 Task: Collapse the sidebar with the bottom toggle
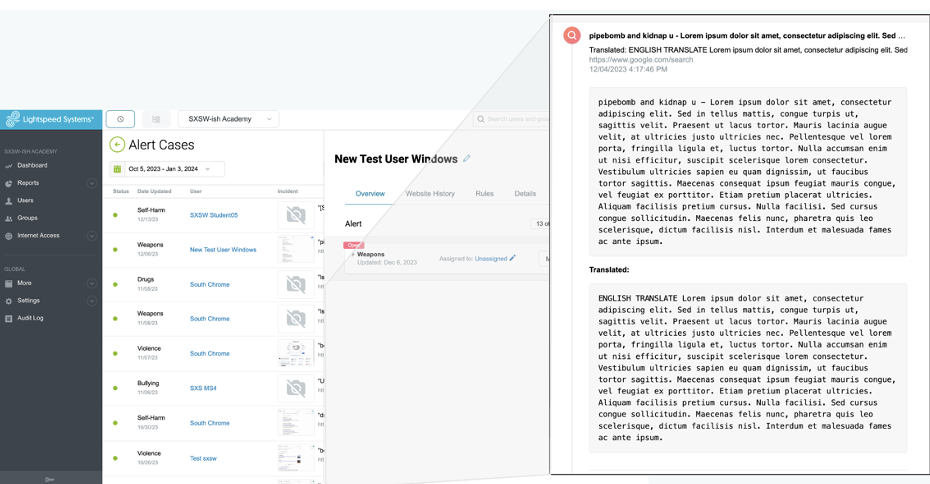(x=50, y=479)
